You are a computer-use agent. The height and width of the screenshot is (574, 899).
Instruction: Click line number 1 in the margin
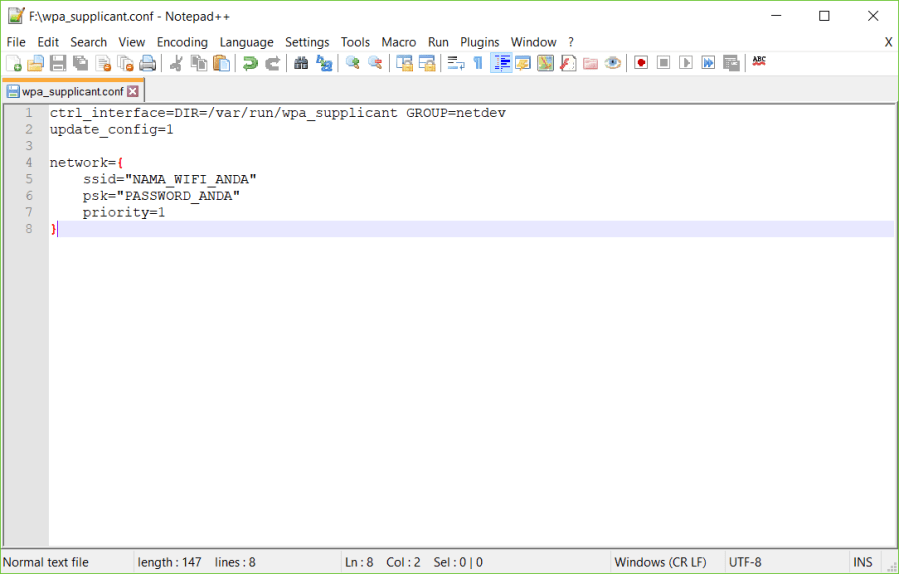click(x=29, y=113)
